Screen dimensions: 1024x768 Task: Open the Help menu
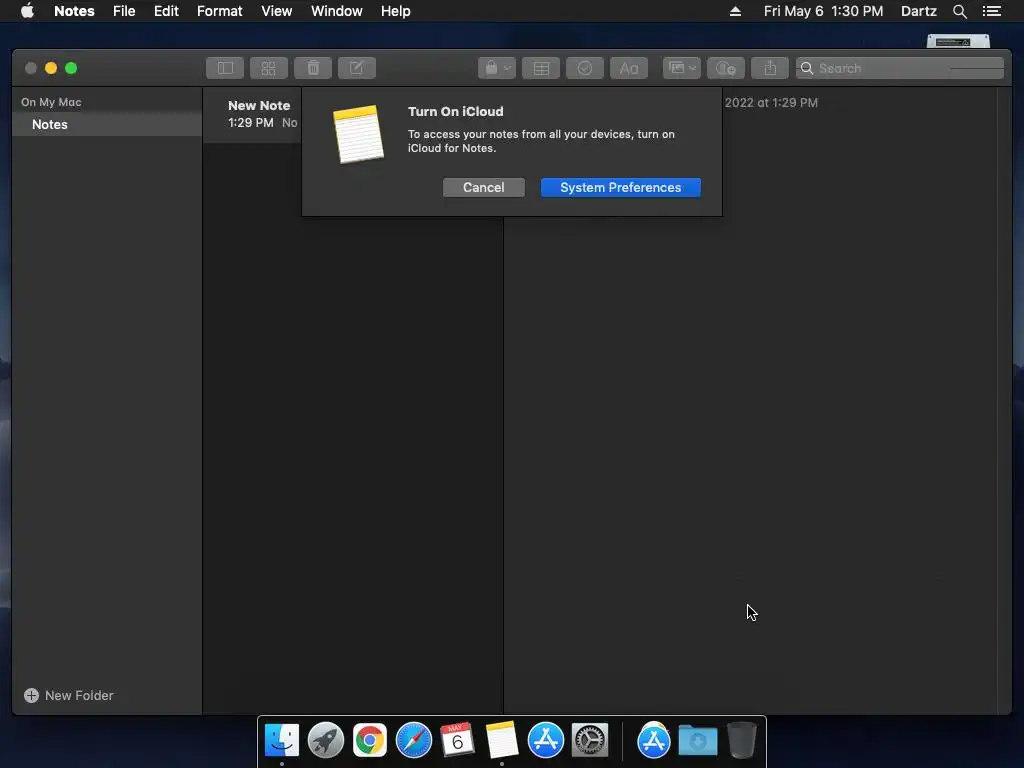[396, 11]
